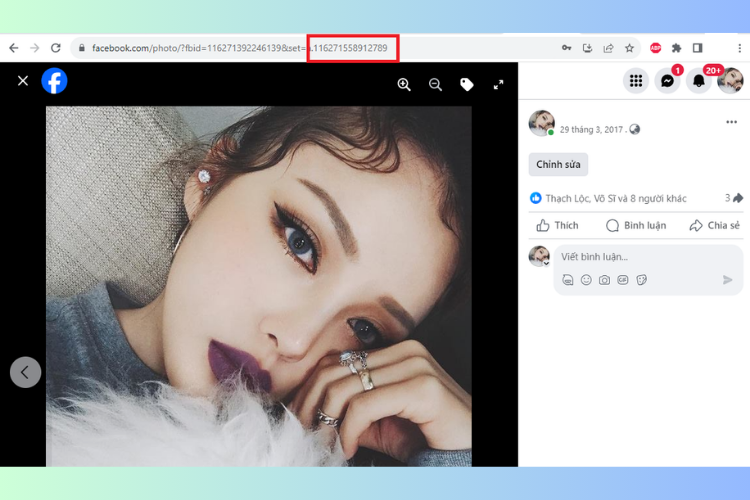Click the Bình luận comment button
The image size is (750, 500).
click(636, 226)
